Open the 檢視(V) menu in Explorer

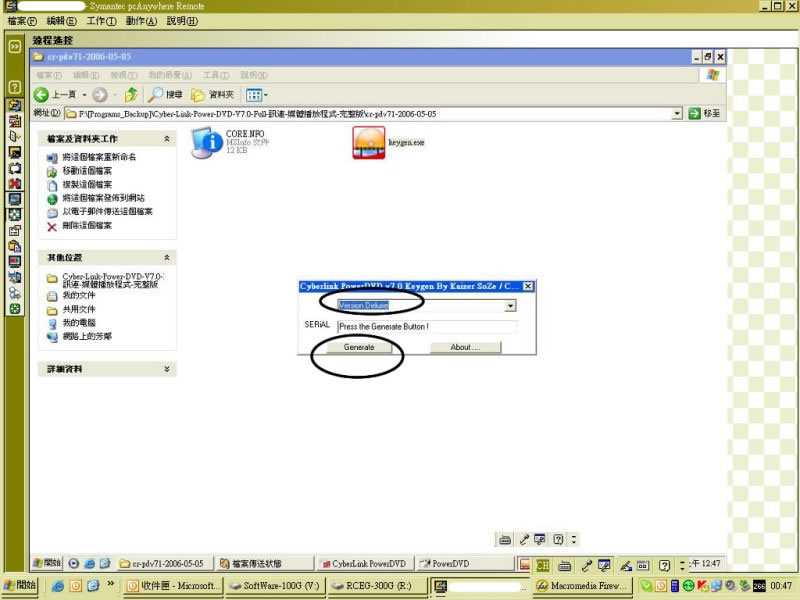pyautogui.click(x=124, y=76)
